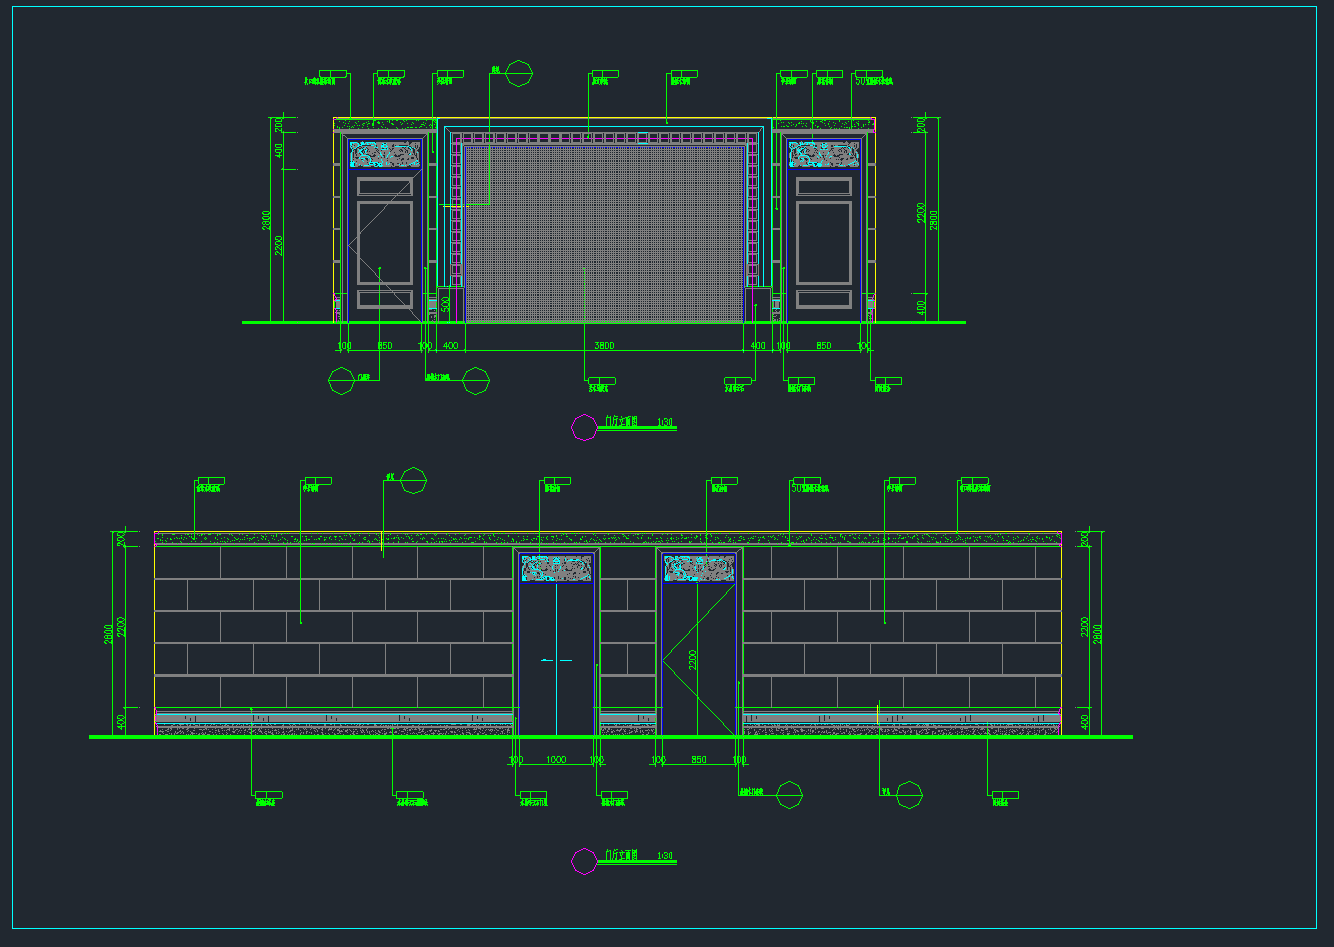Click the magenta circle beside the lower drawing title
This screenshot has width=1334, height=947.
[x=584, y=861]
